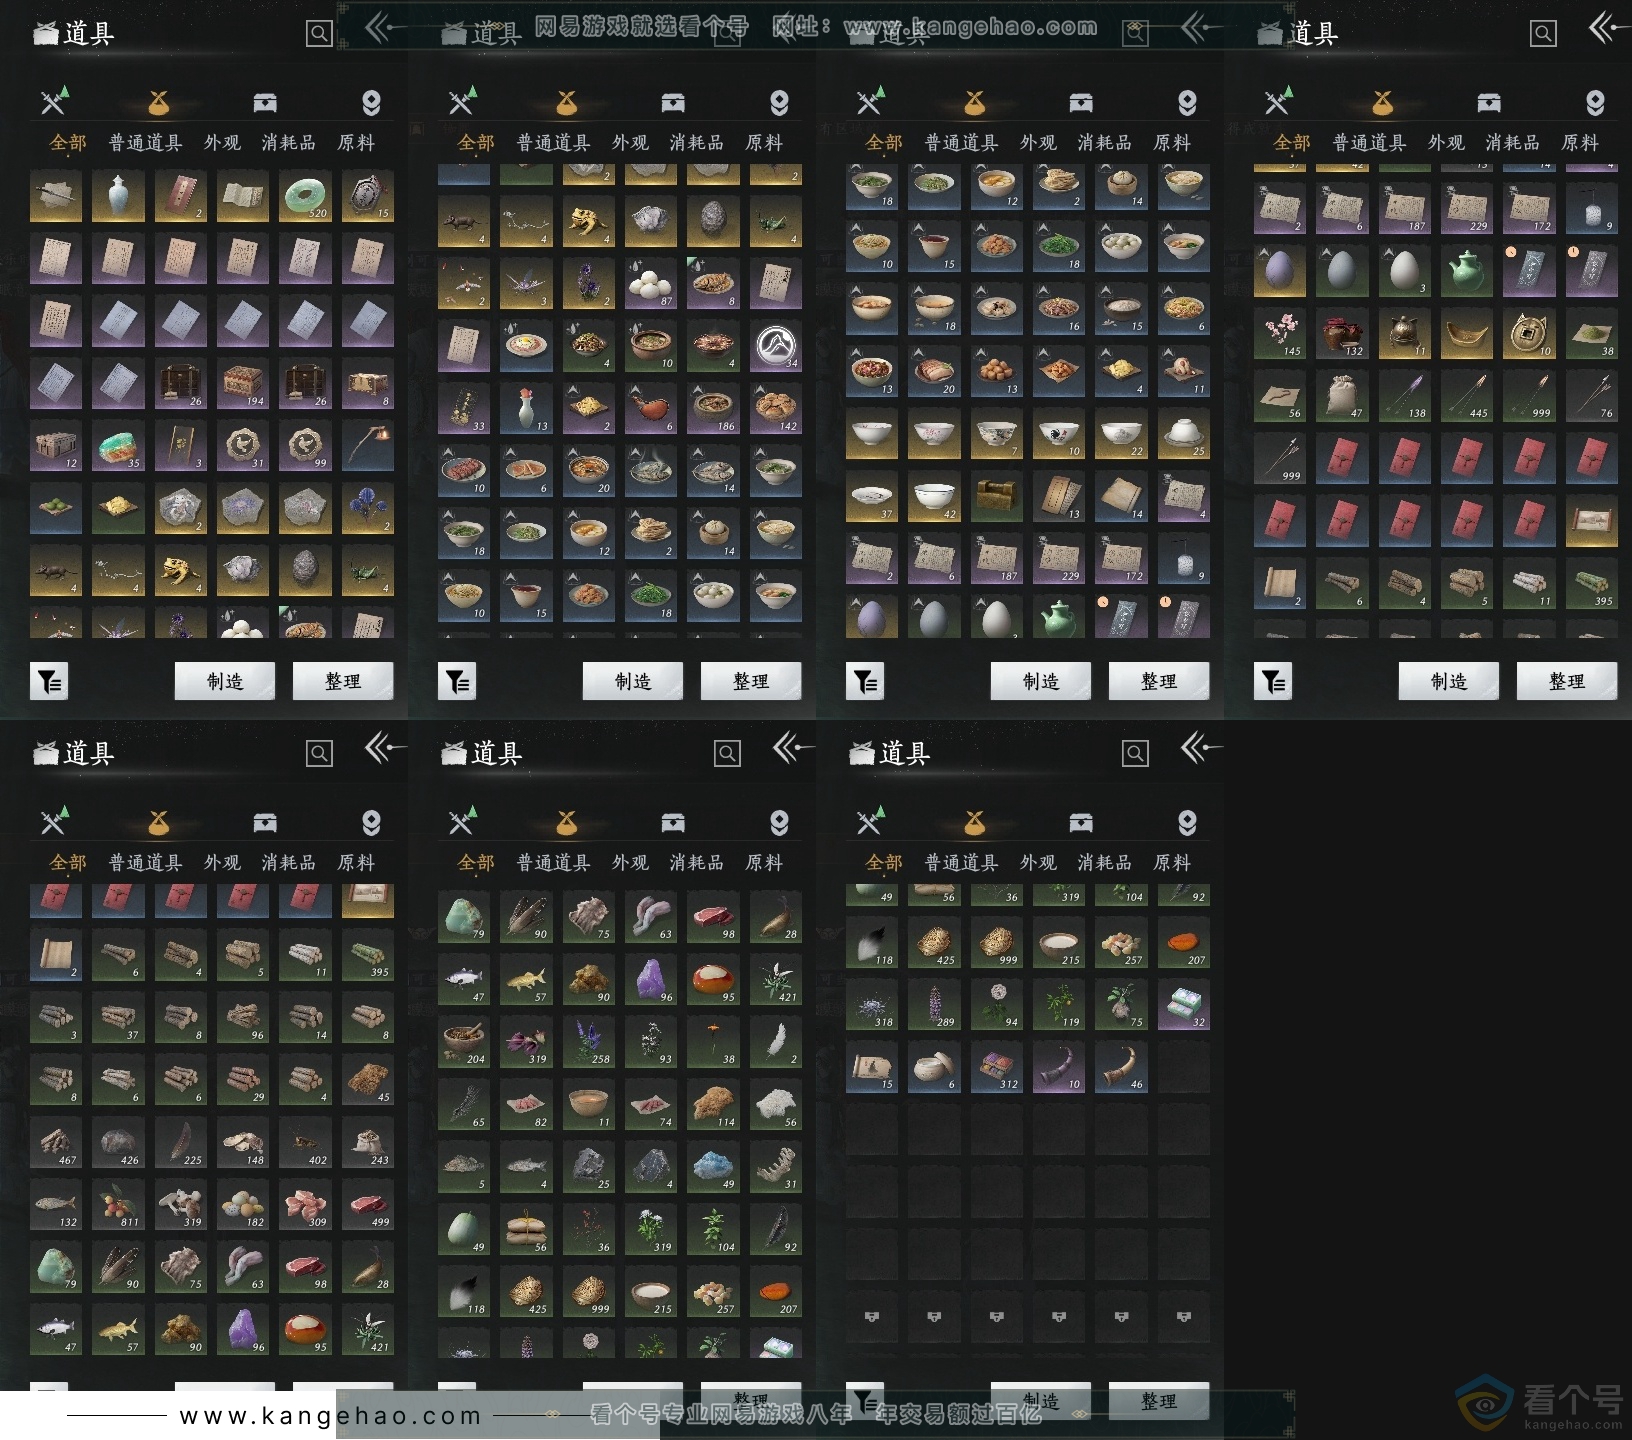Open treasure chest category in top-right panel

click(1488, 102)
